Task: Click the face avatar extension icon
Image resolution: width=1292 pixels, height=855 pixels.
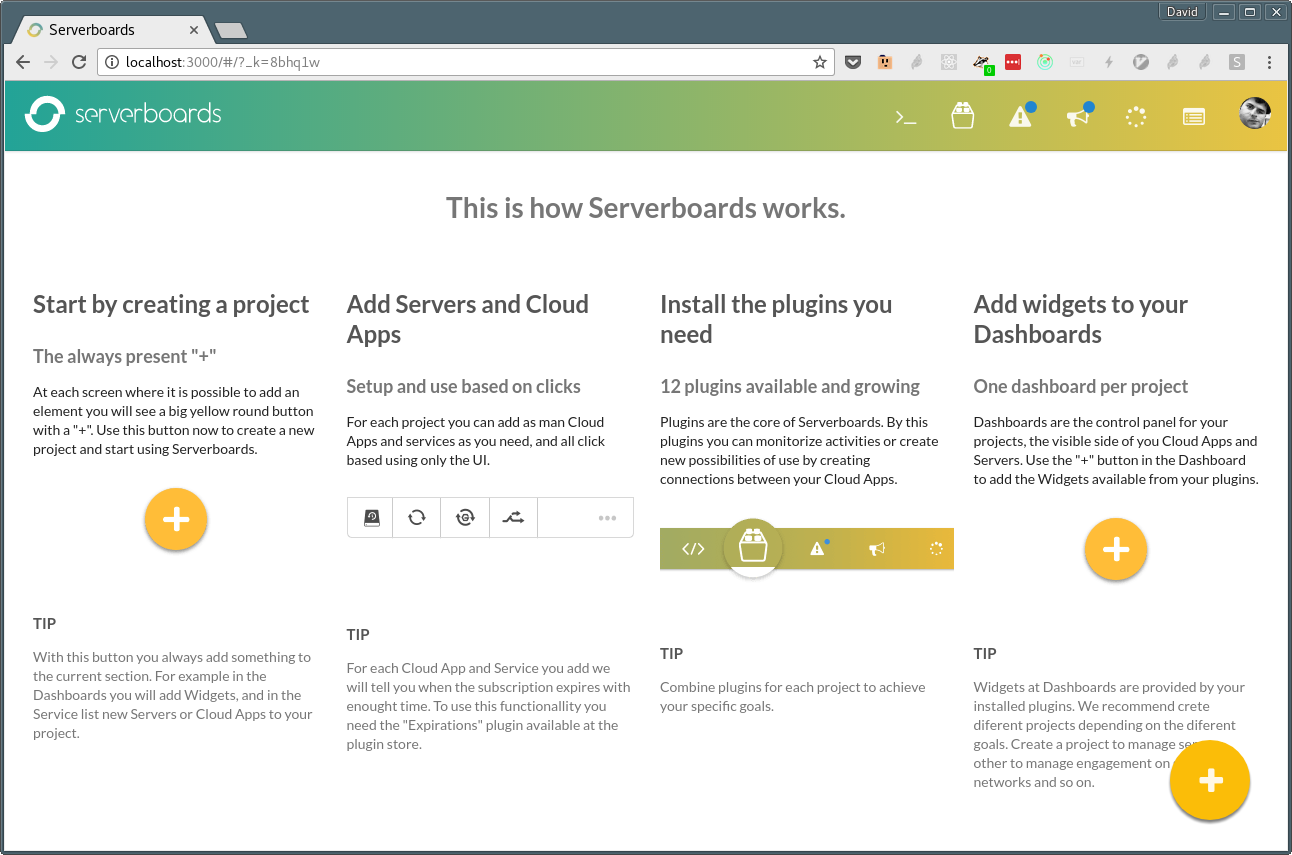Action: [x=885, y=62]
